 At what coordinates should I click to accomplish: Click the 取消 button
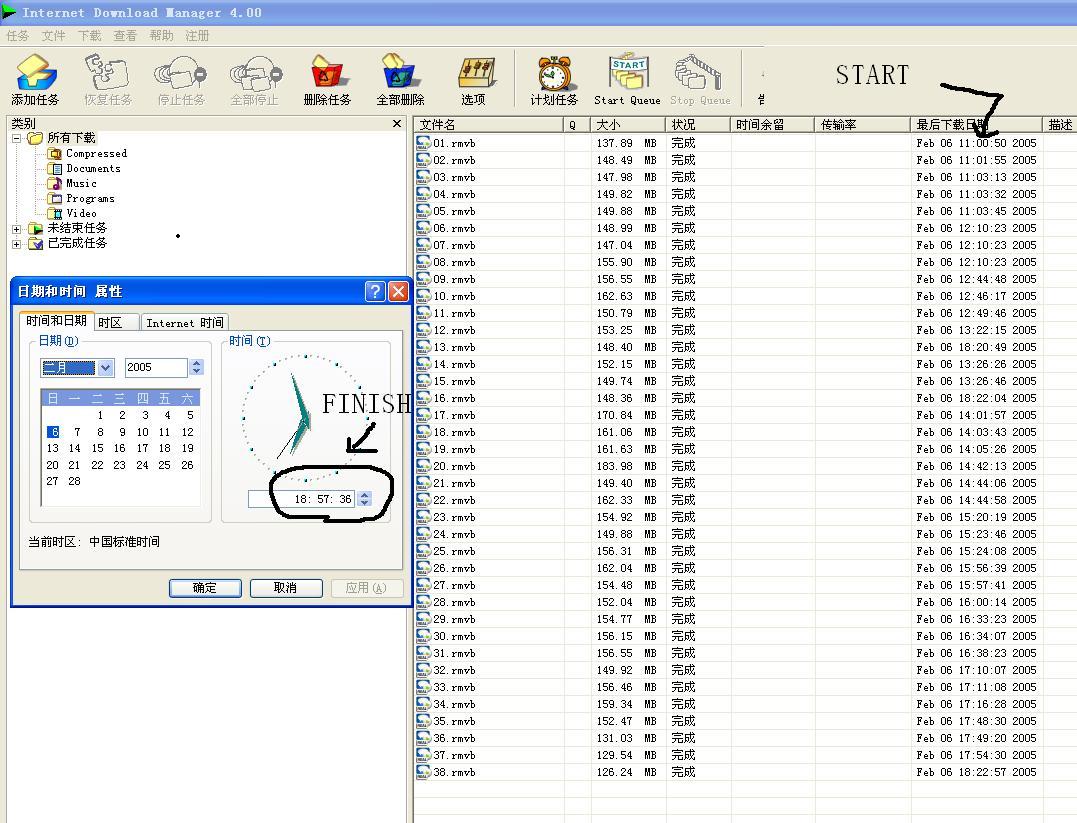286,588
